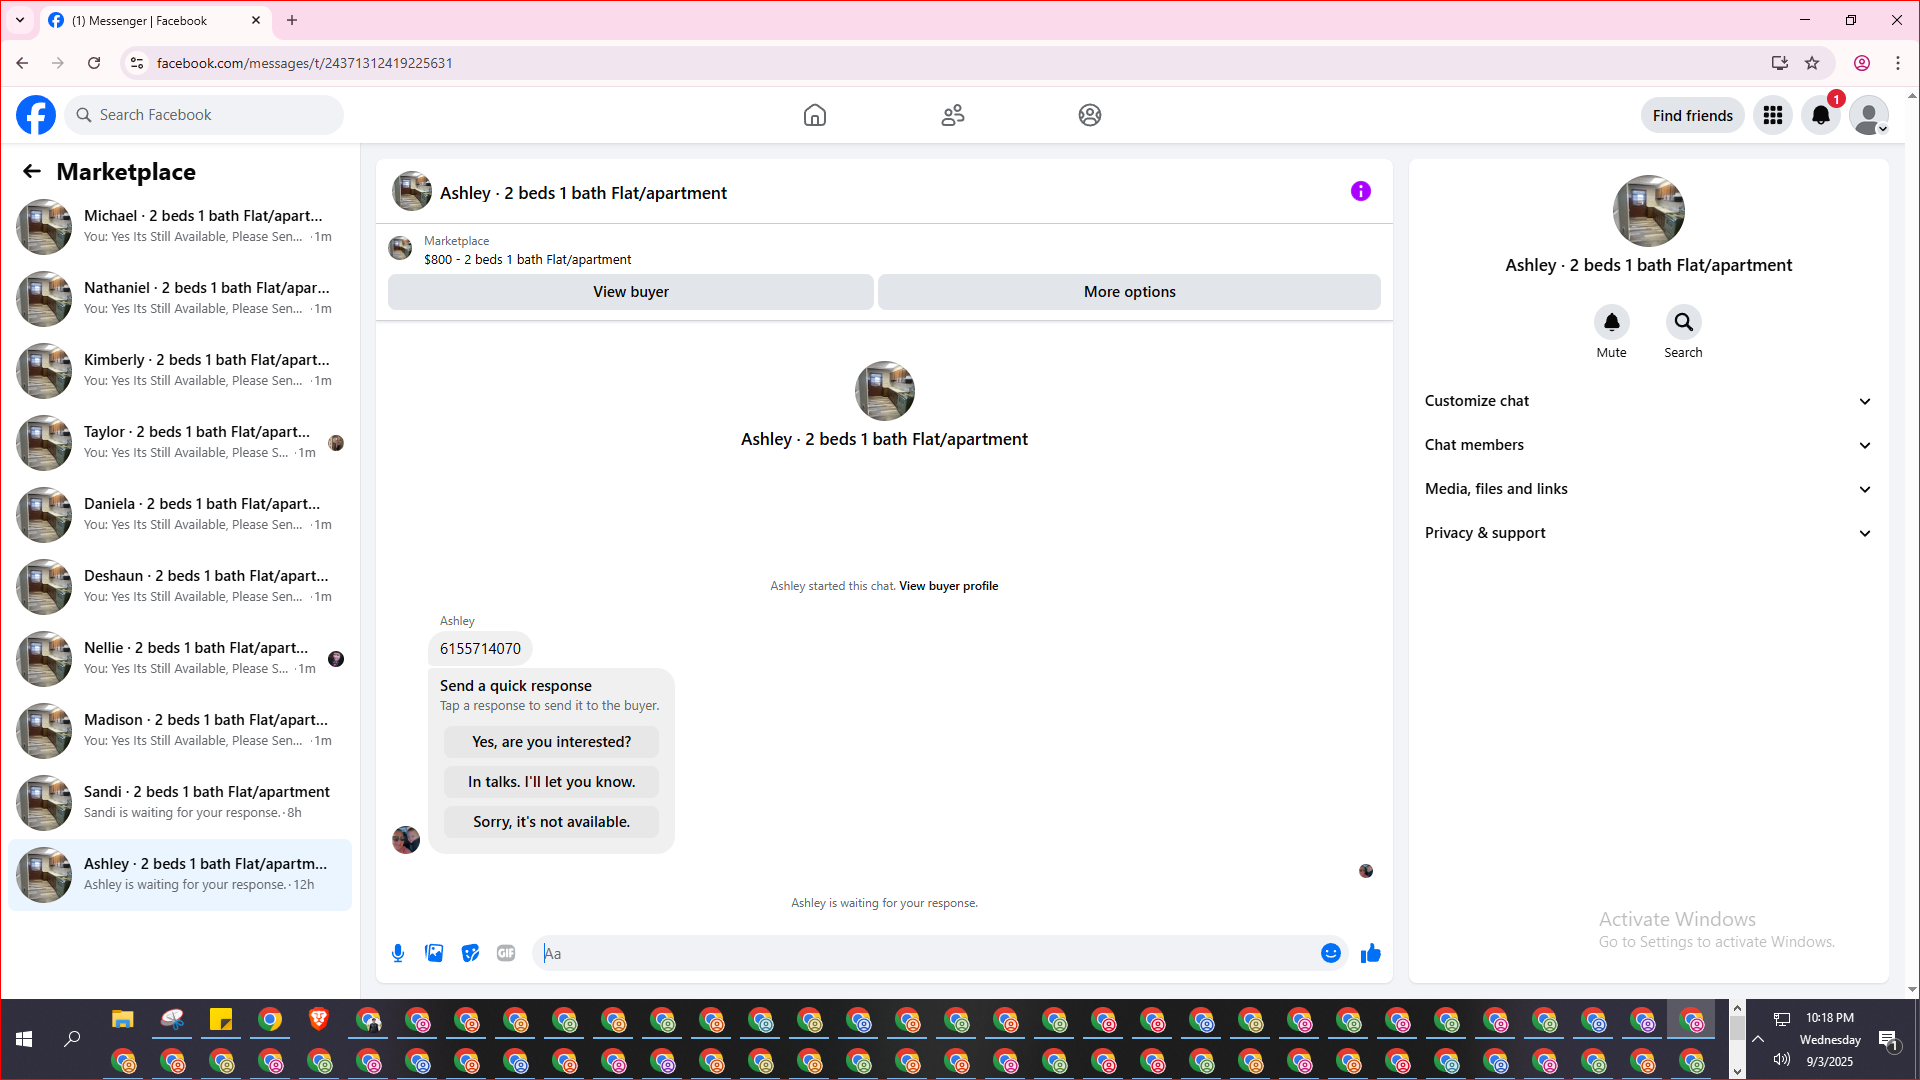Expand Media, files and links section

[x=1648, y=489]
